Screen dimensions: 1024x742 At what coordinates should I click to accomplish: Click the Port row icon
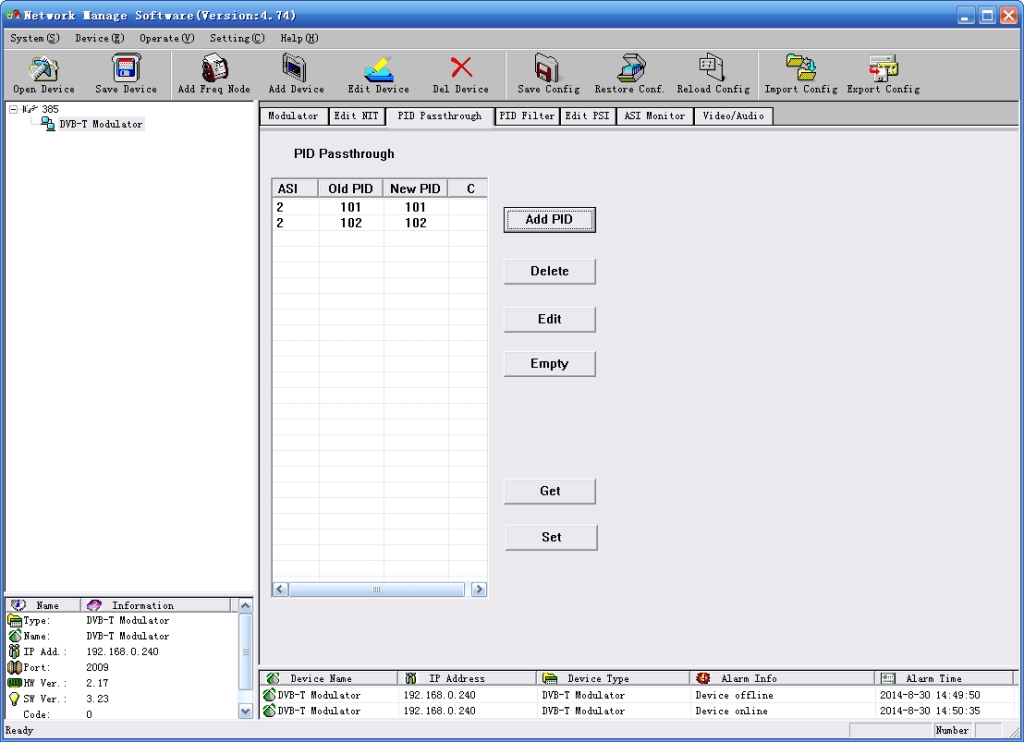[14, 668]
